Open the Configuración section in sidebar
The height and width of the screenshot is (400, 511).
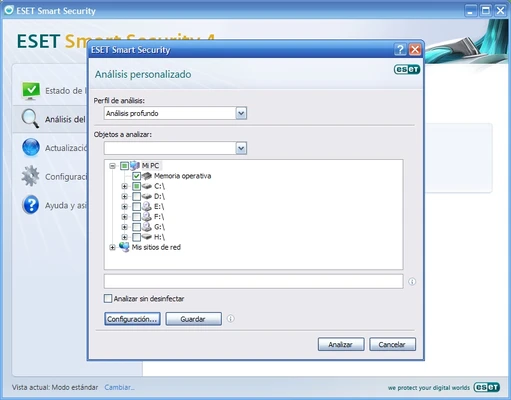tap(51, 176)
